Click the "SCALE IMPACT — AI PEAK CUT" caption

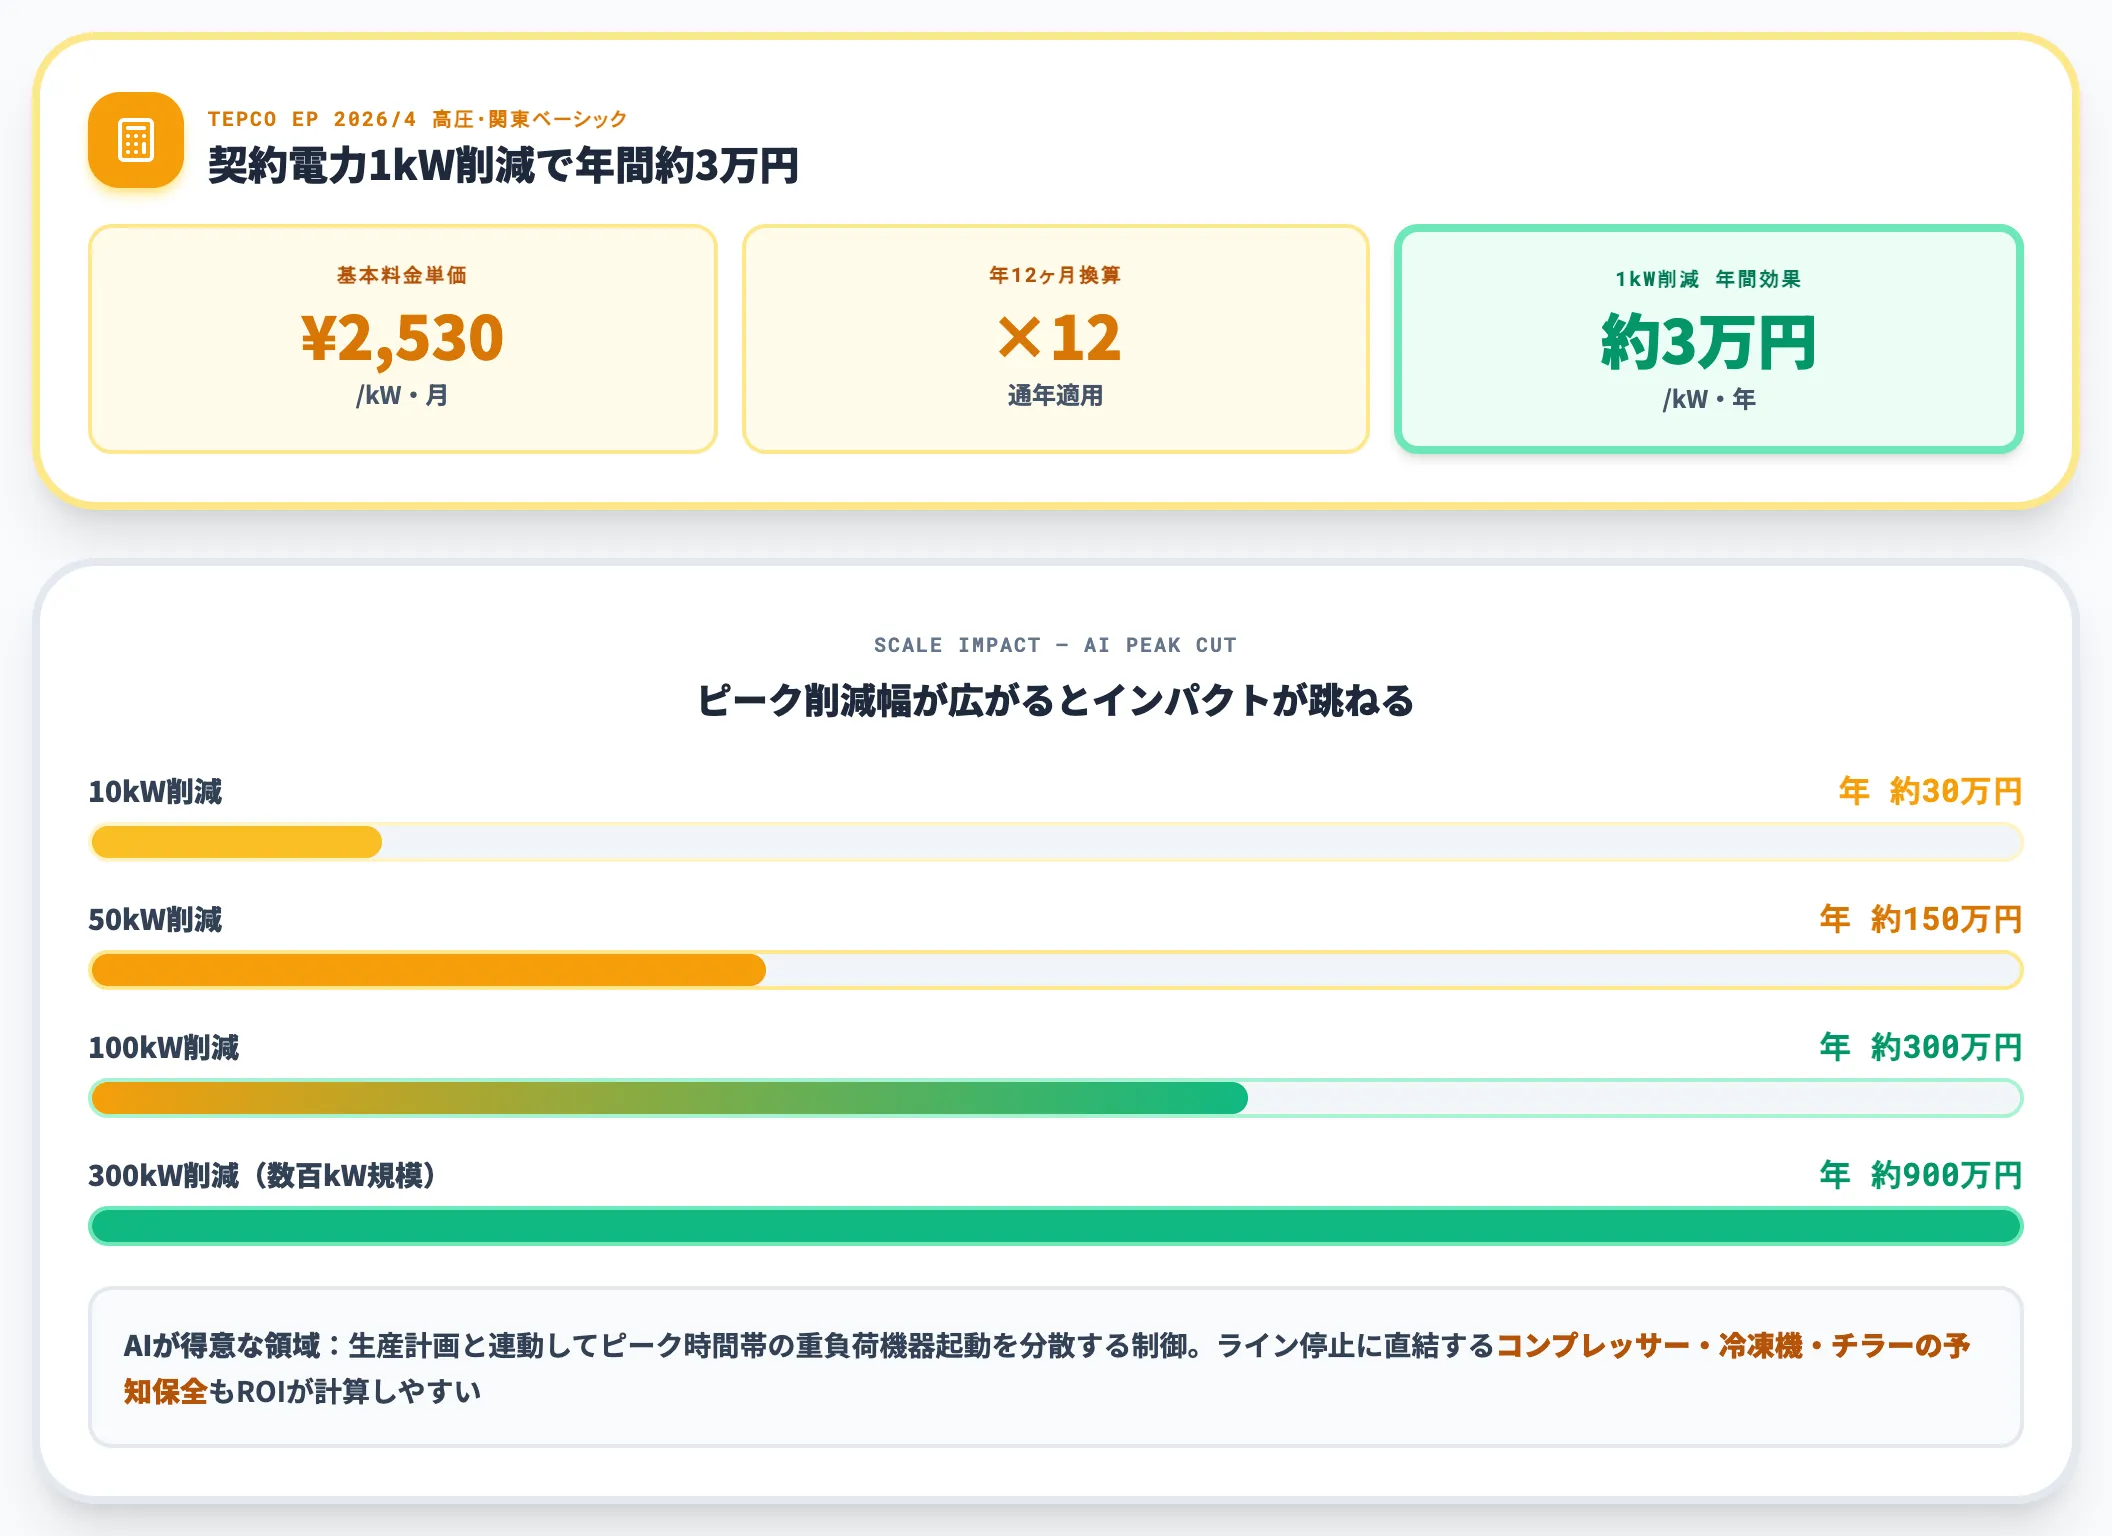1055,645
